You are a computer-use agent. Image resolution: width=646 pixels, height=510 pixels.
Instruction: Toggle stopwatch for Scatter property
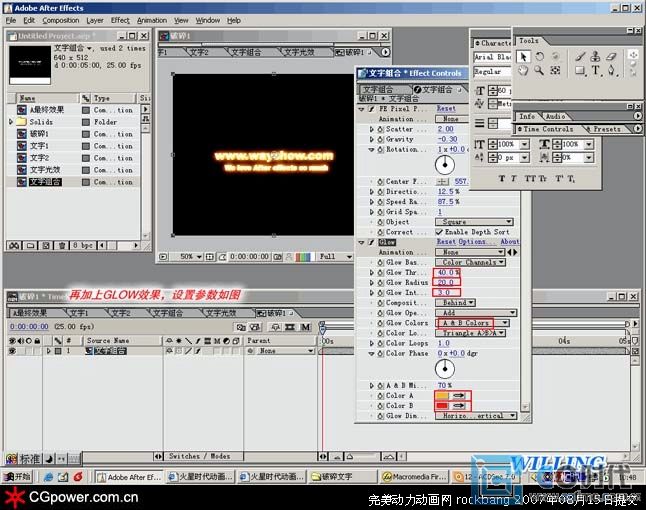coord(381,129)
